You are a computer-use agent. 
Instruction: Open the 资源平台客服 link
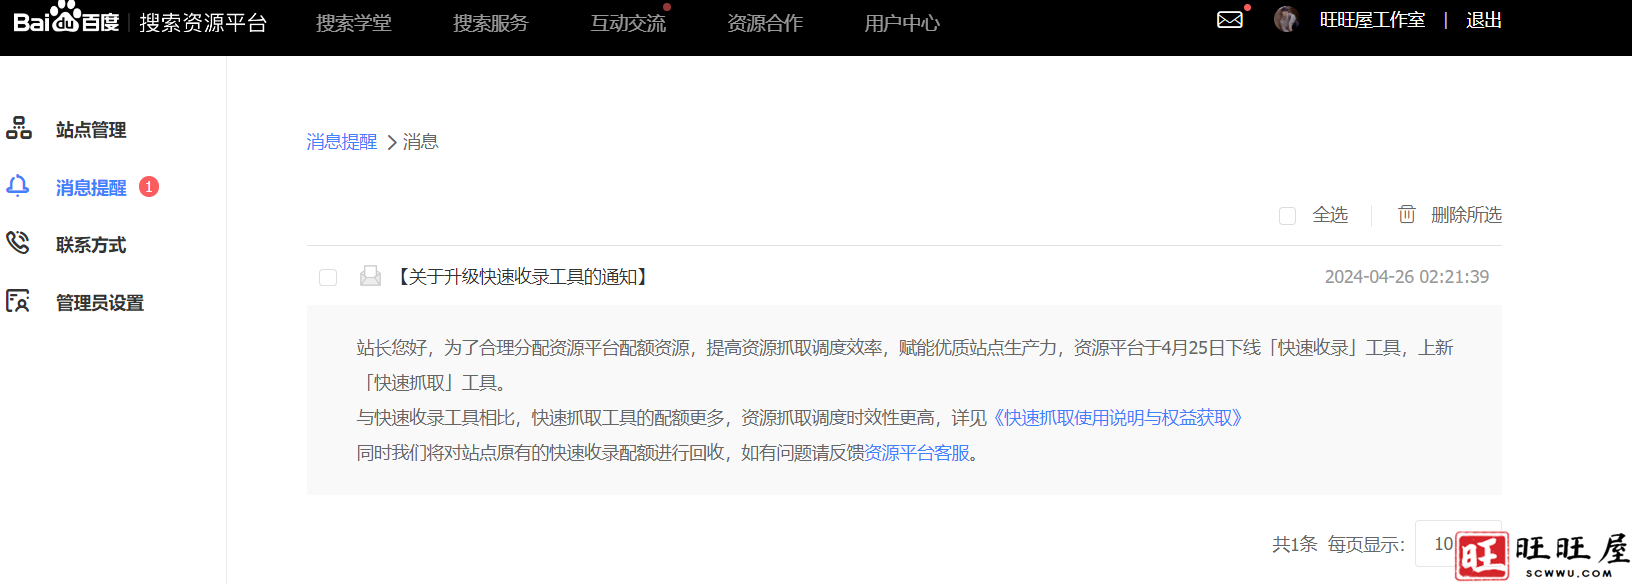917,453
